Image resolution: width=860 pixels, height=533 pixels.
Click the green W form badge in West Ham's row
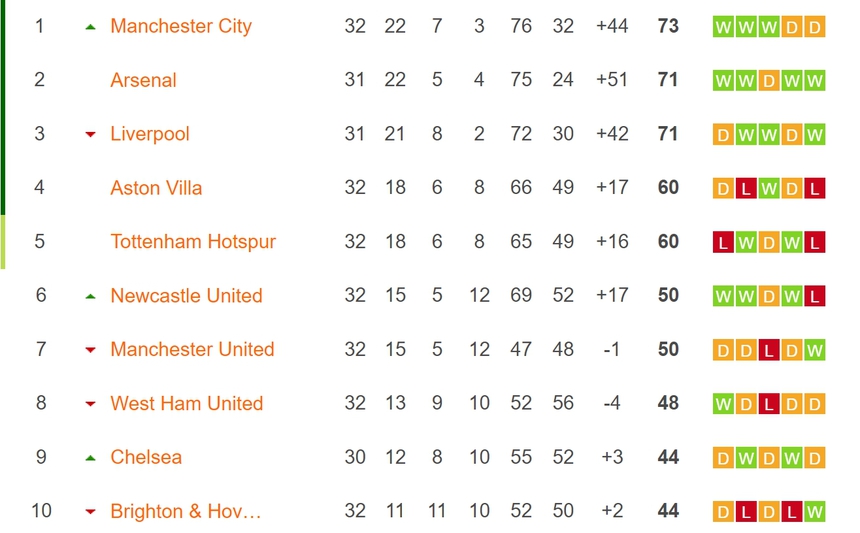coord(723,404)
